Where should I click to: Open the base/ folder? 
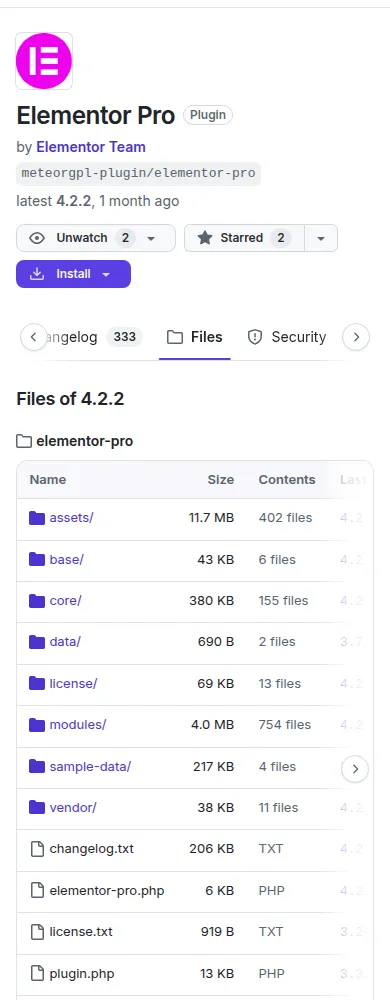pos(66,559)
